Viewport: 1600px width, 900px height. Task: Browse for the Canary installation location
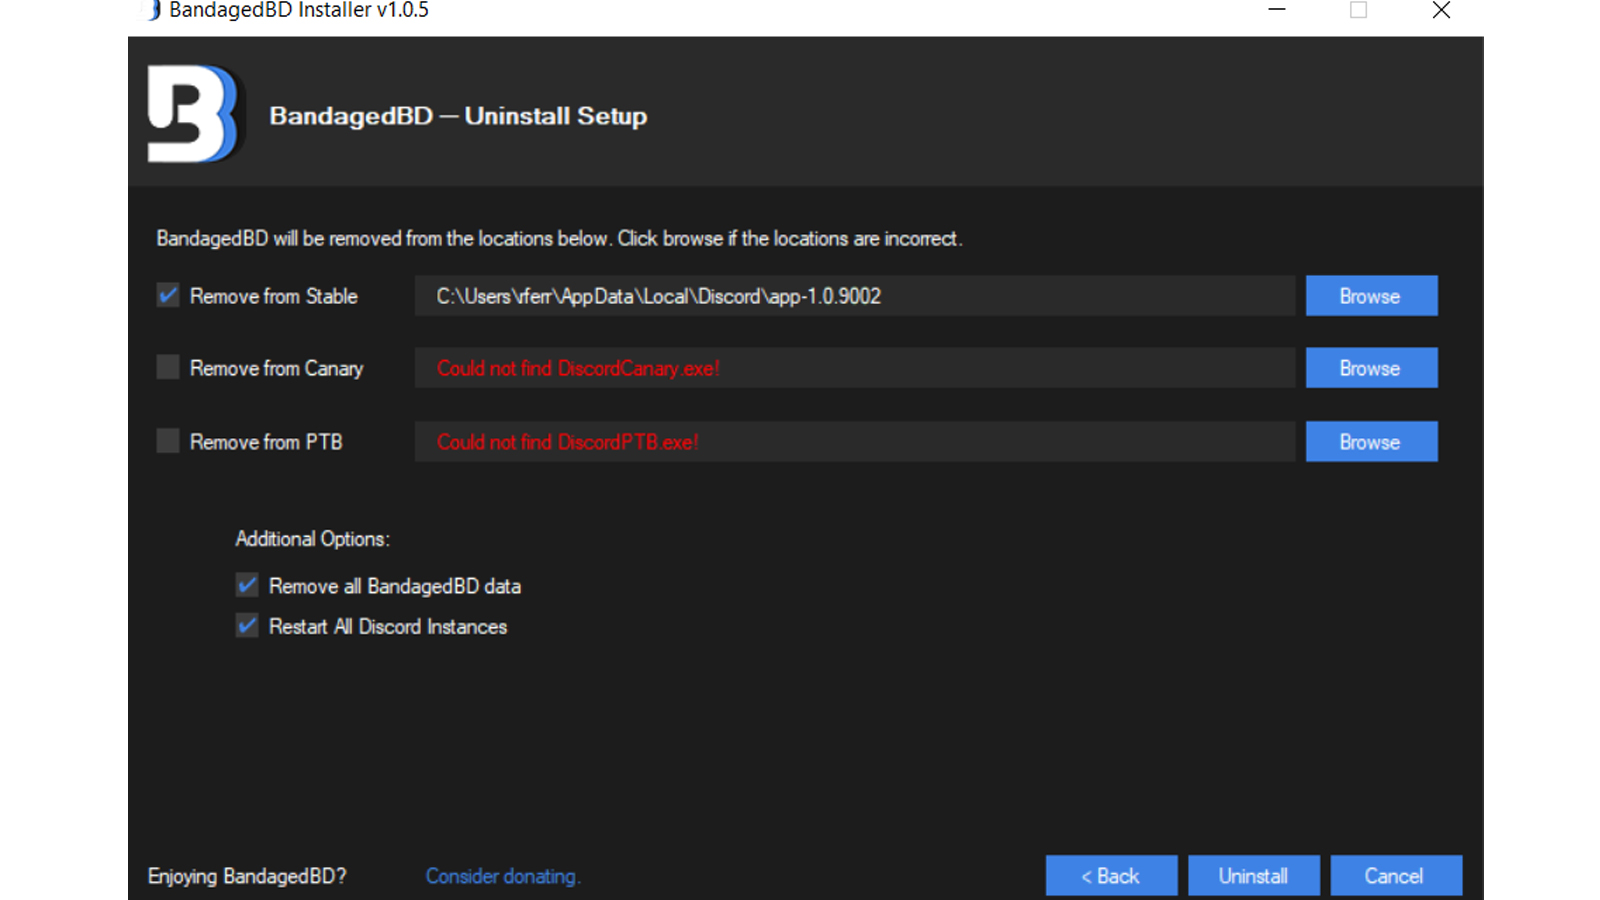[x=1370, y=367]
